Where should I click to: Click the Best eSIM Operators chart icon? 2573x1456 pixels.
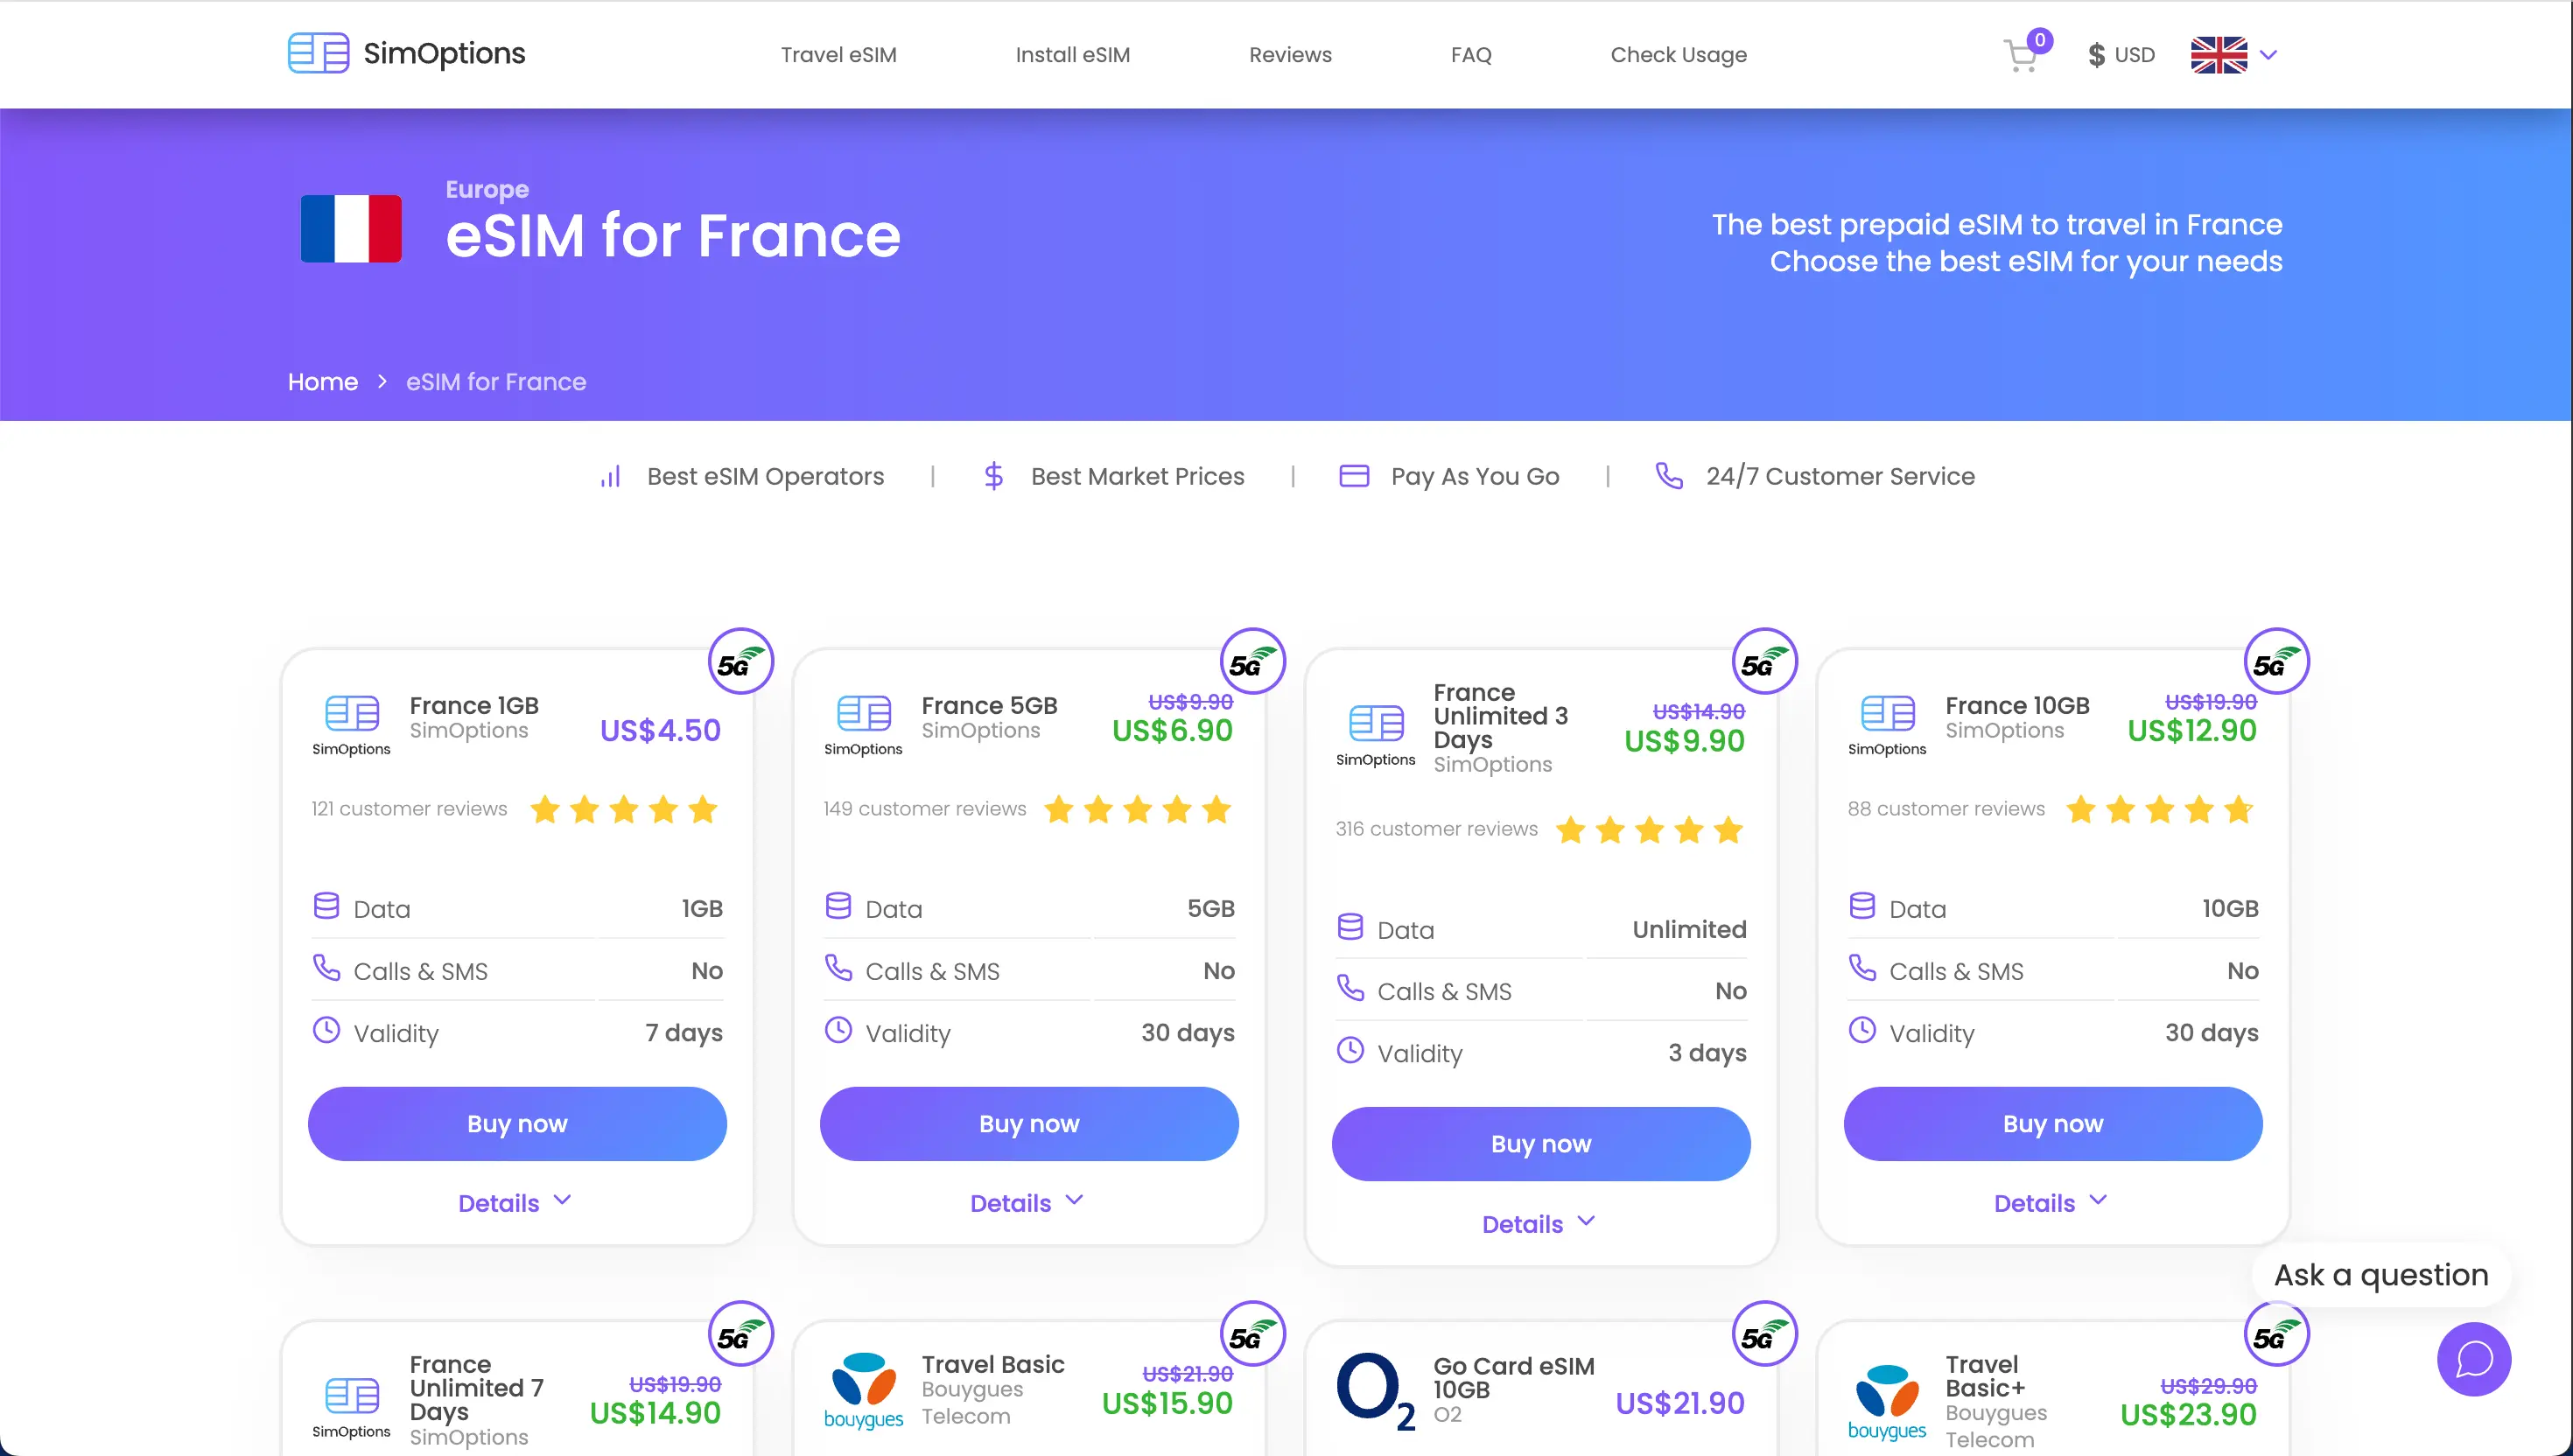click(611, 476)
